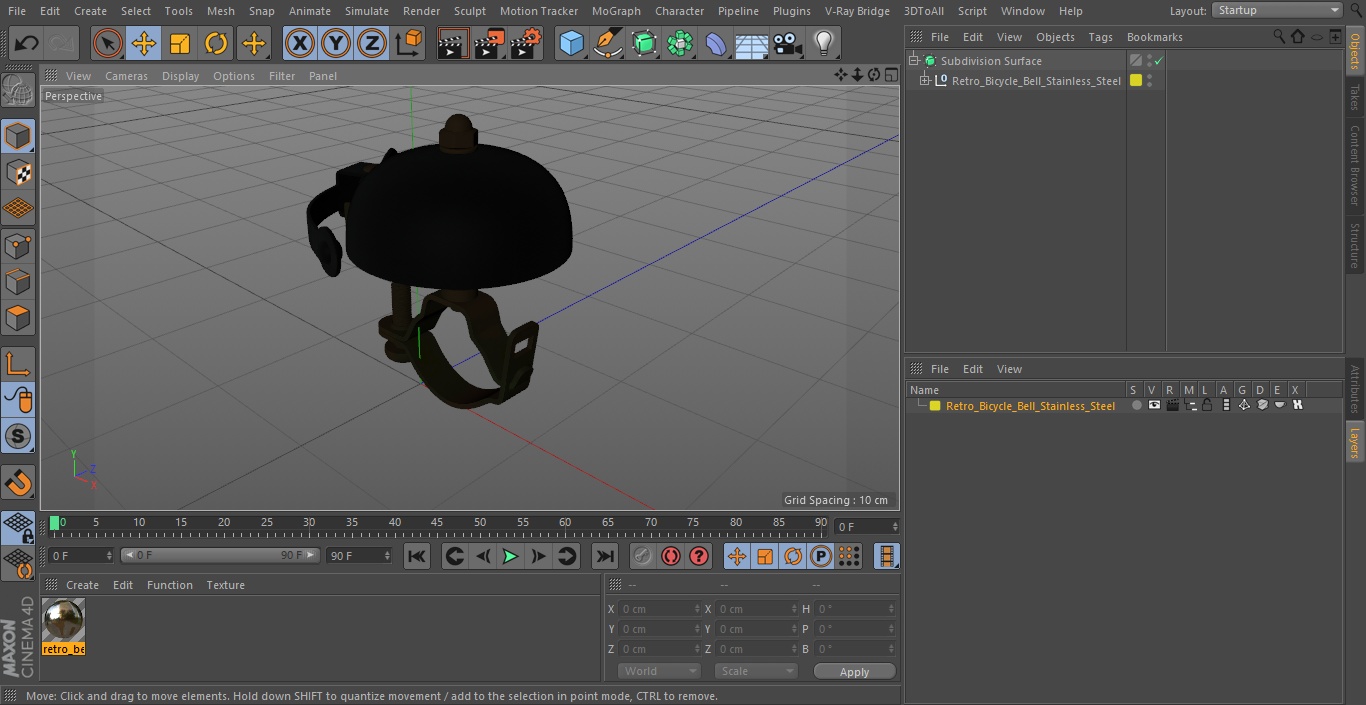
Task: Switch to Polygons mode
Action: [18, 318]
